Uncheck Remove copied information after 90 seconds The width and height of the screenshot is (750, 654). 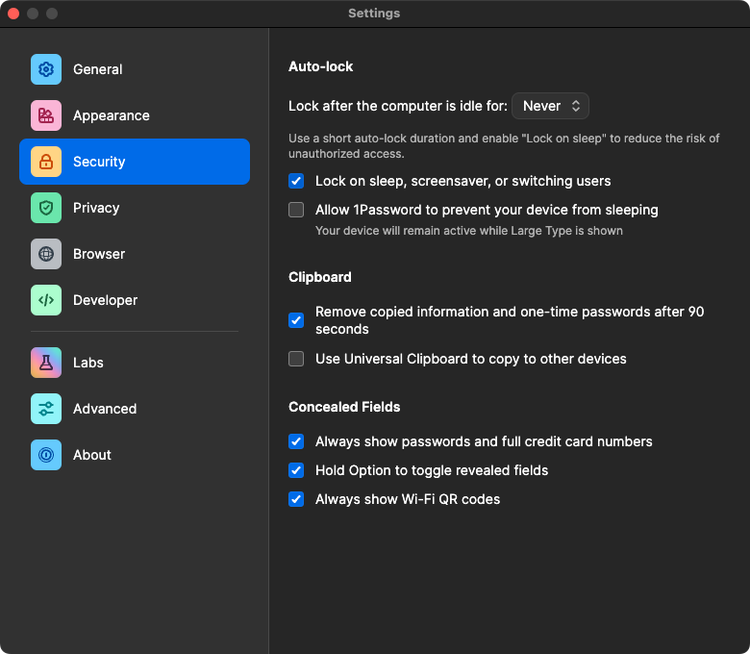(x=296, y=320)
